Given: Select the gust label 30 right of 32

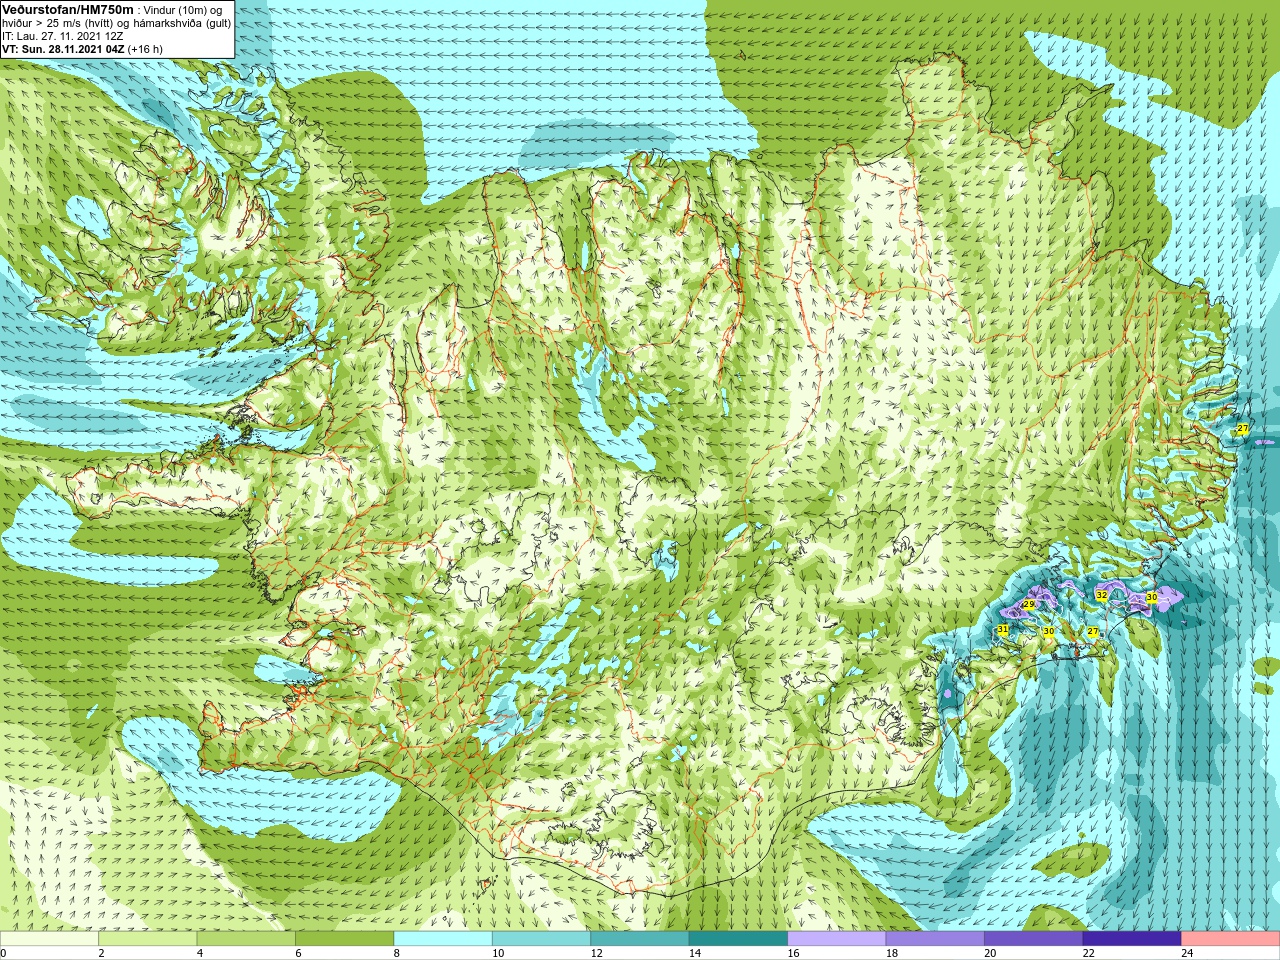Looking at the screenshot, I should tap(1151, 597).
